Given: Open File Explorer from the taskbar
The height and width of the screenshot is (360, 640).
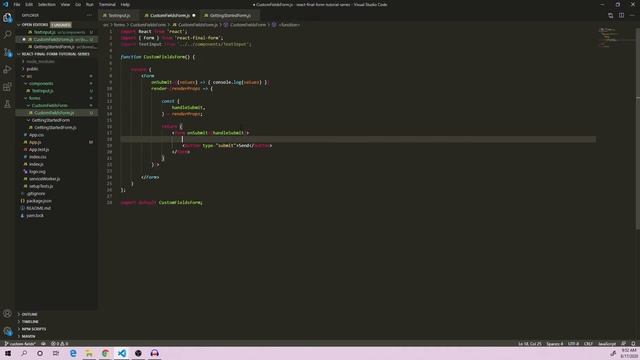Looking at the screenshot, I should 89,353.
